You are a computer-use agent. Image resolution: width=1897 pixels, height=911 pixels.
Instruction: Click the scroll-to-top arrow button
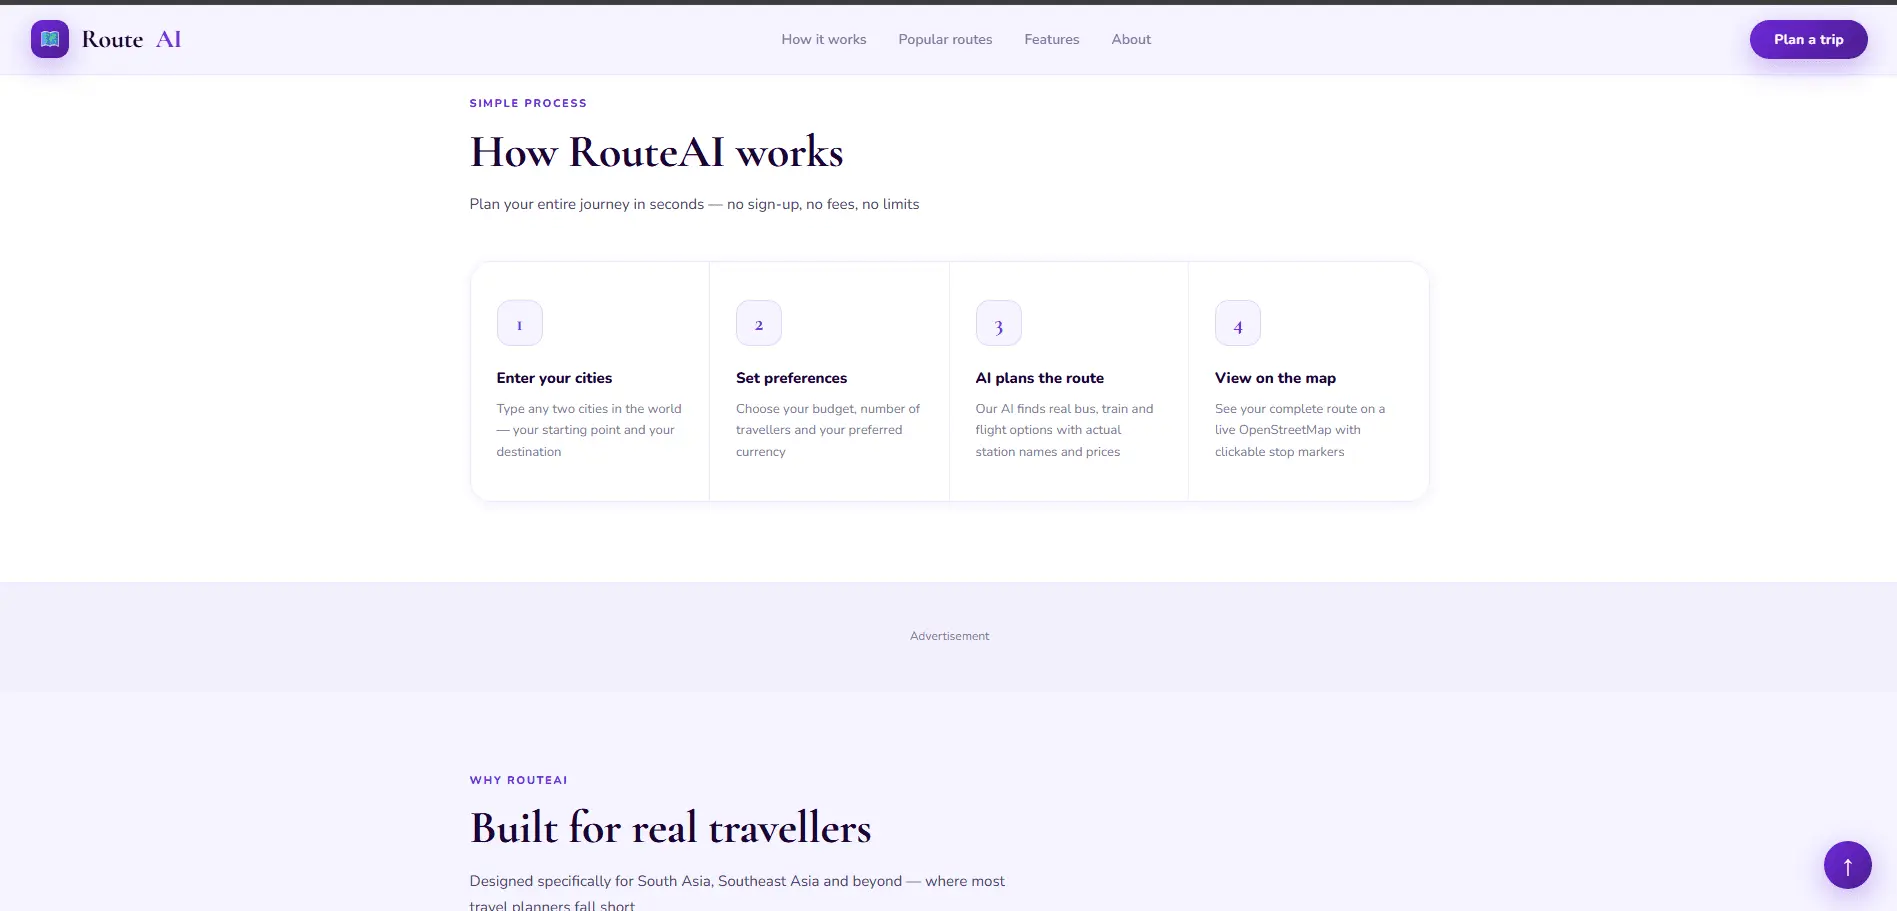tap(1847, 865)
